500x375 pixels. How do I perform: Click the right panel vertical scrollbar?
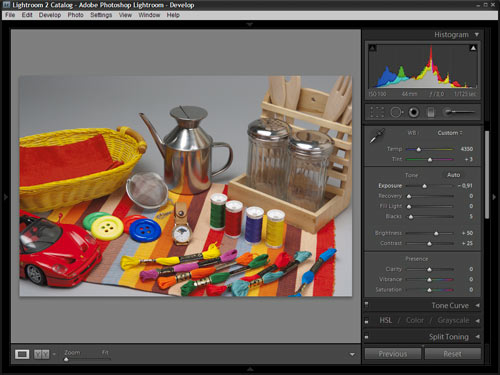tap(487, 175)
